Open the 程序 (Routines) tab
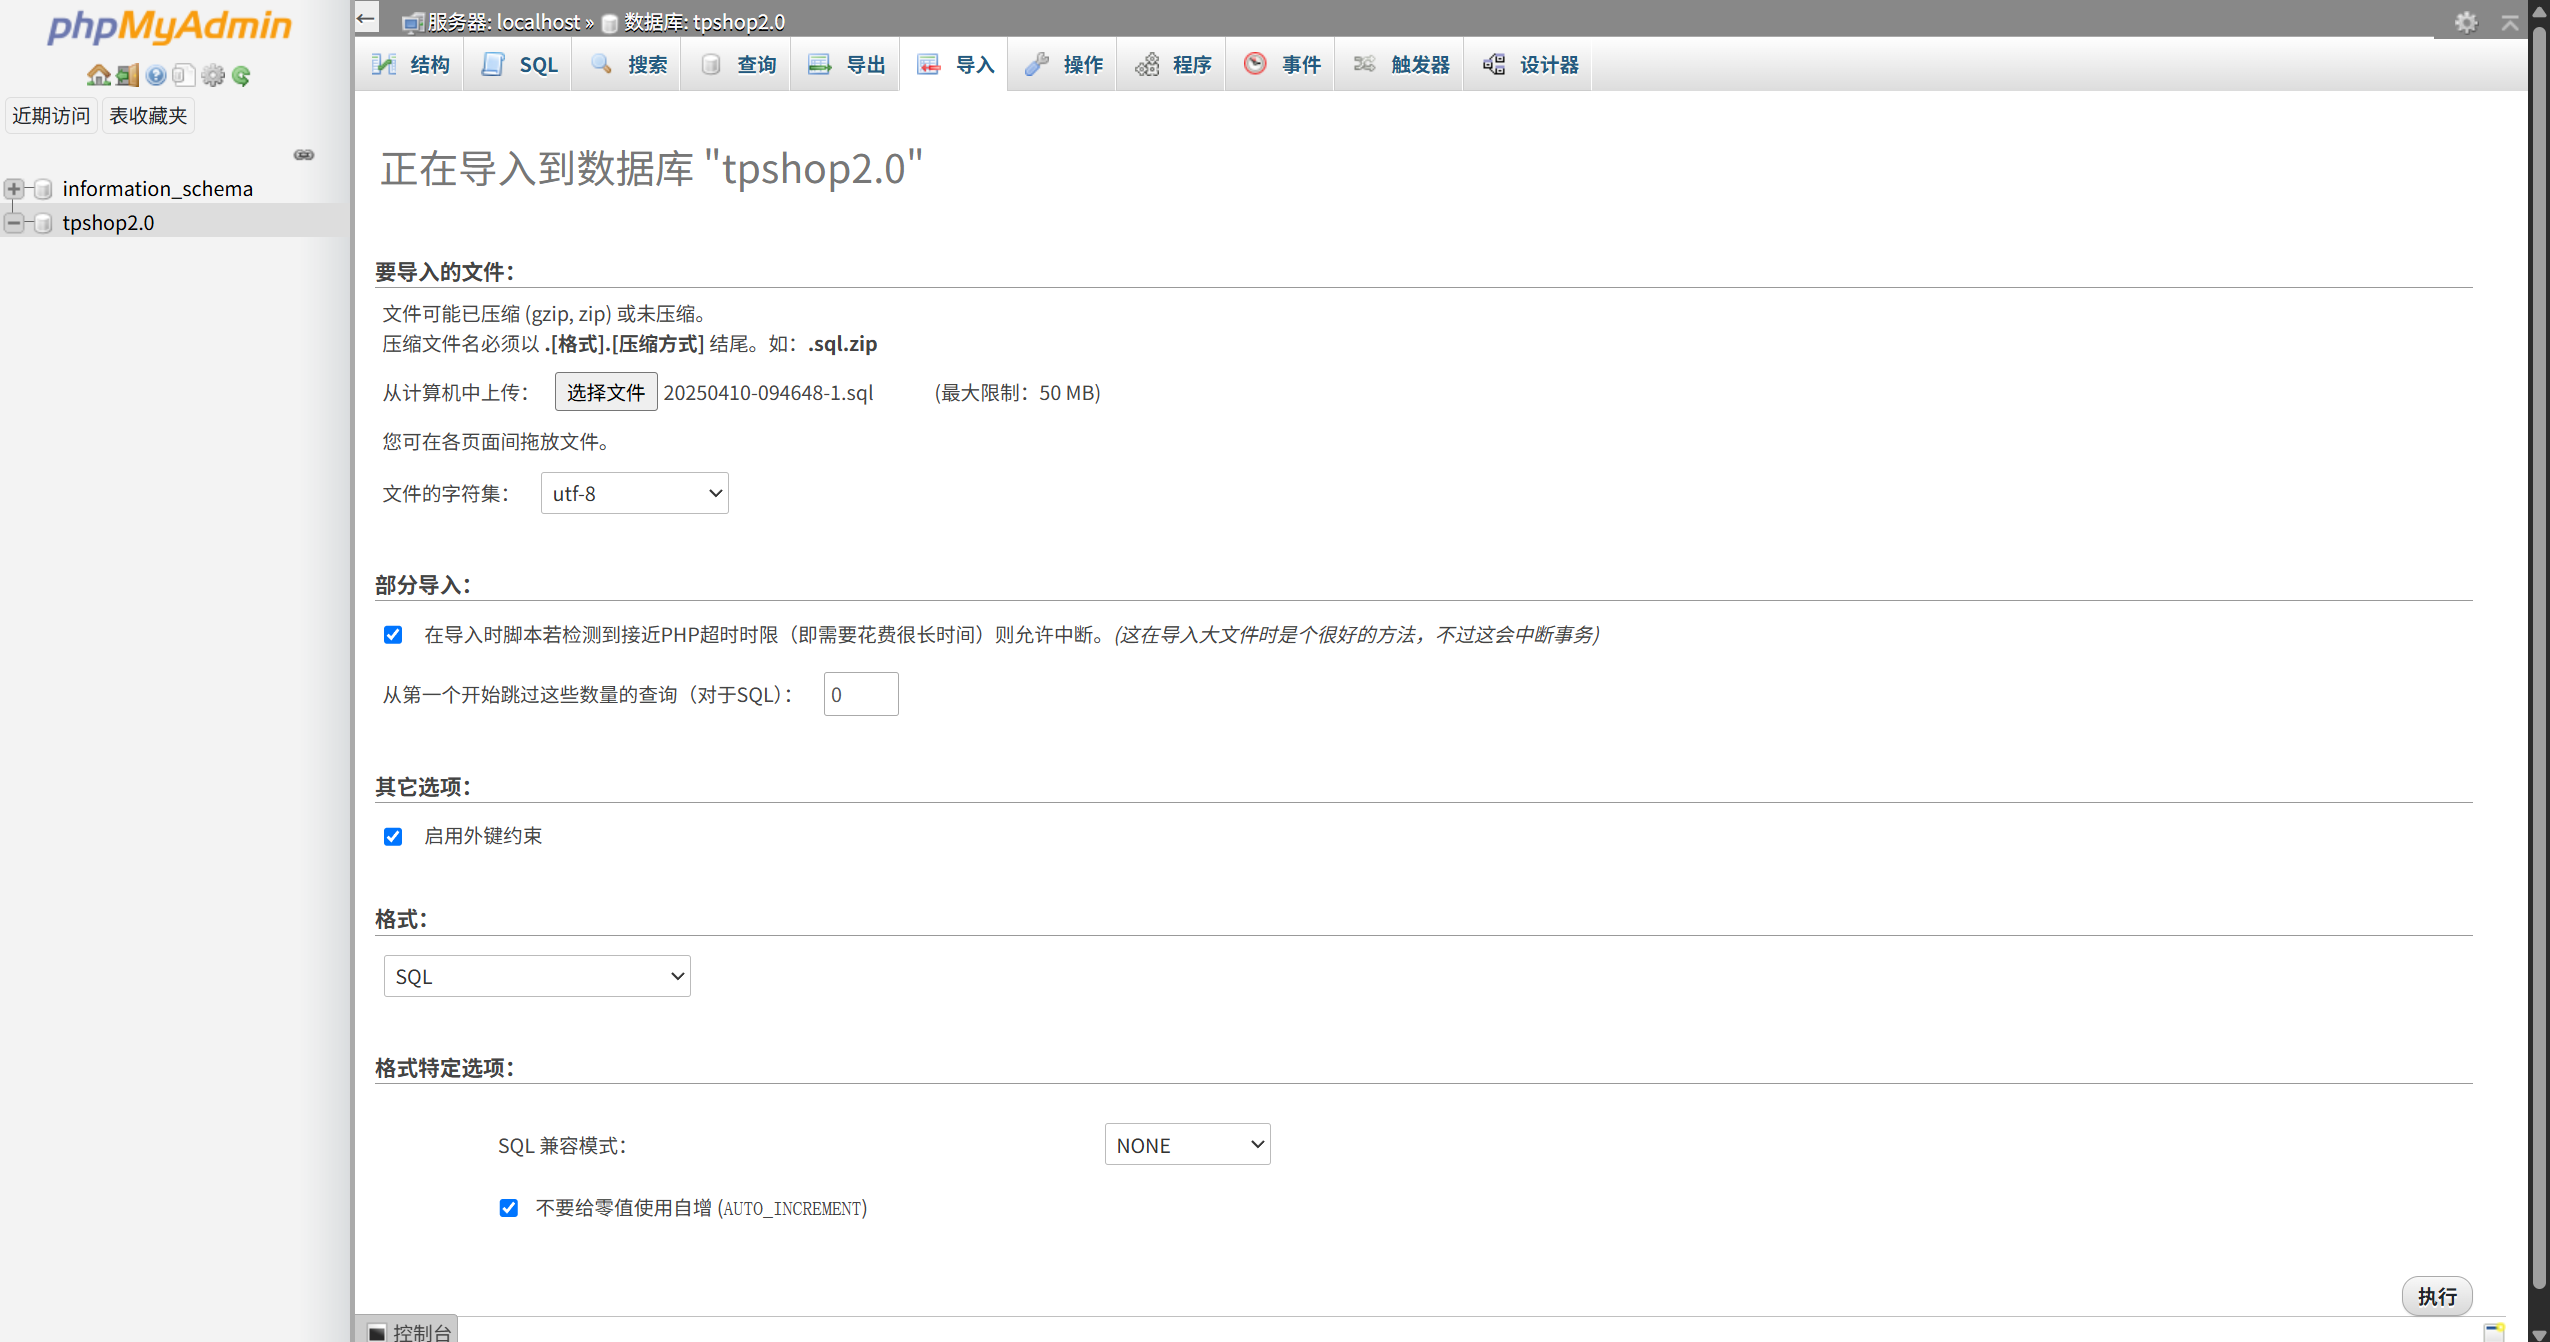 pos(1173,65)
